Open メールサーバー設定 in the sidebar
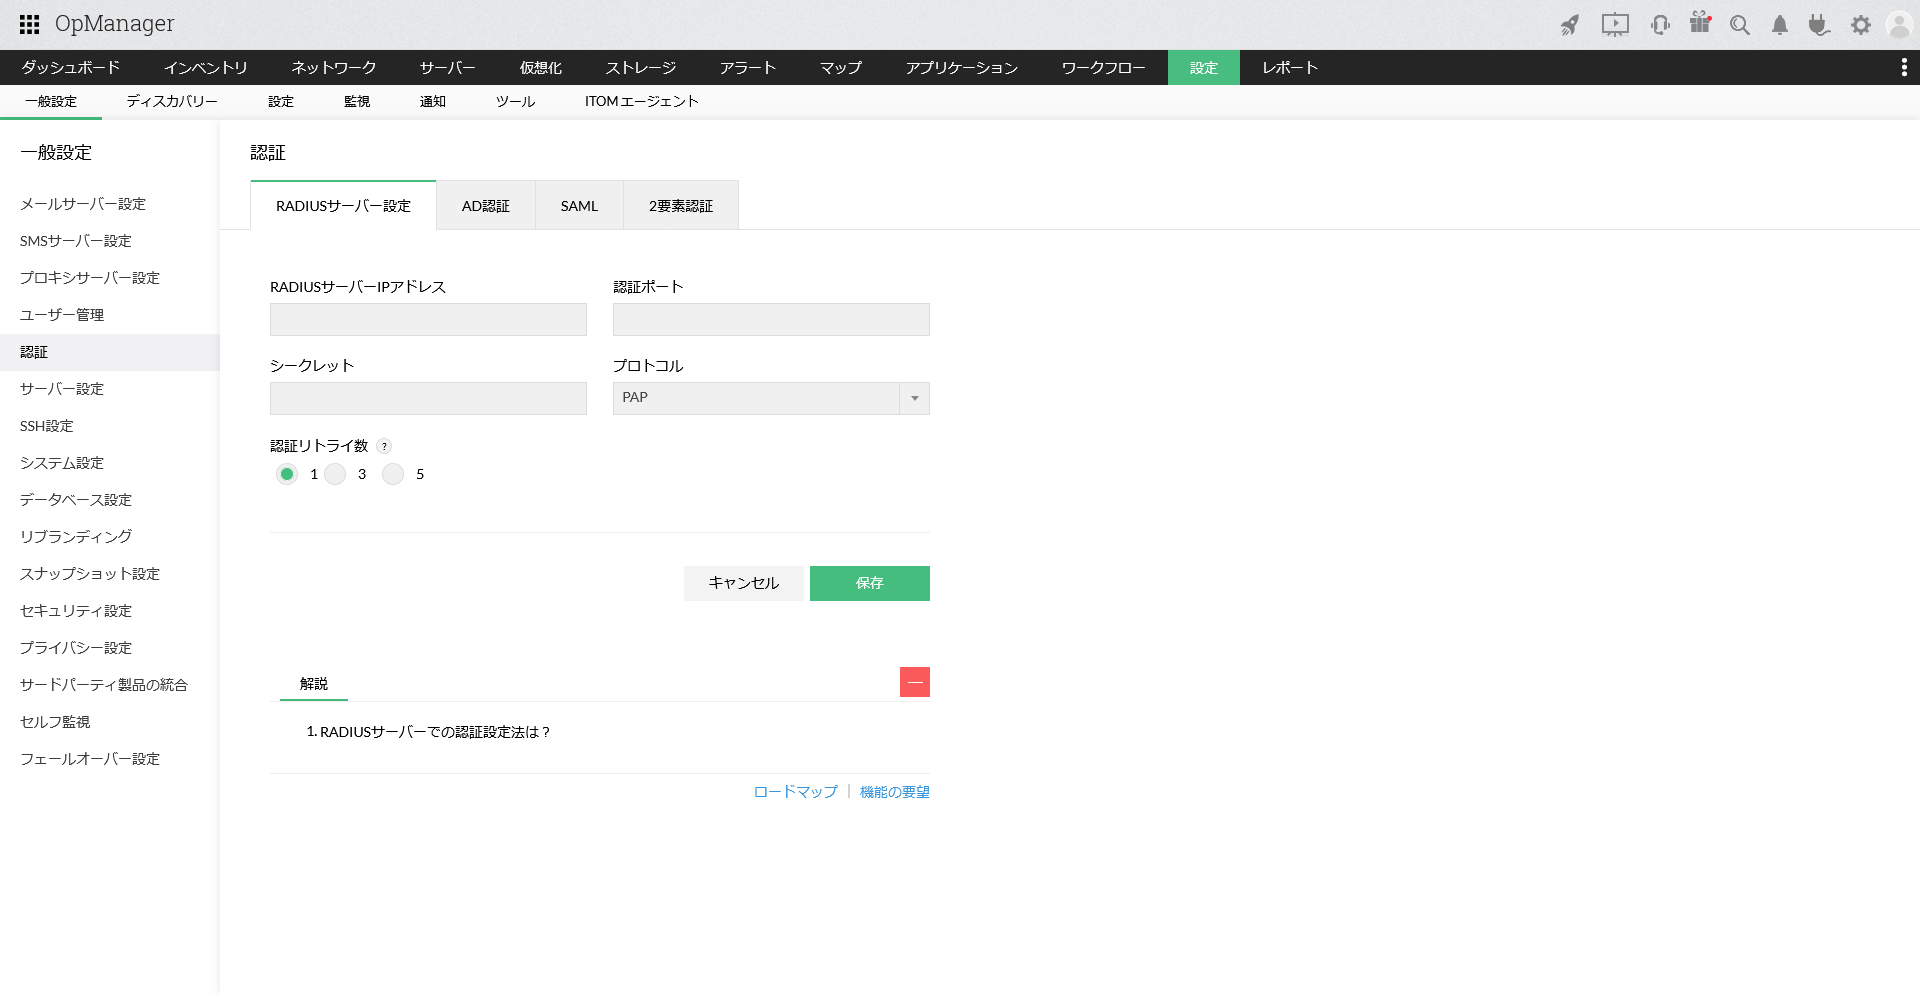The image size is (1920, 995). [110, 204]
